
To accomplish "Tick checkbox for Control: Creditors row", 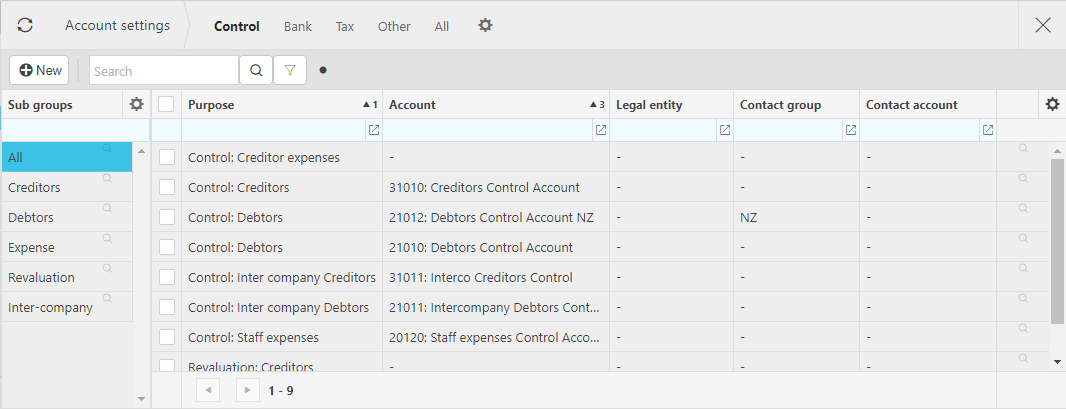I will click(167, 187).
